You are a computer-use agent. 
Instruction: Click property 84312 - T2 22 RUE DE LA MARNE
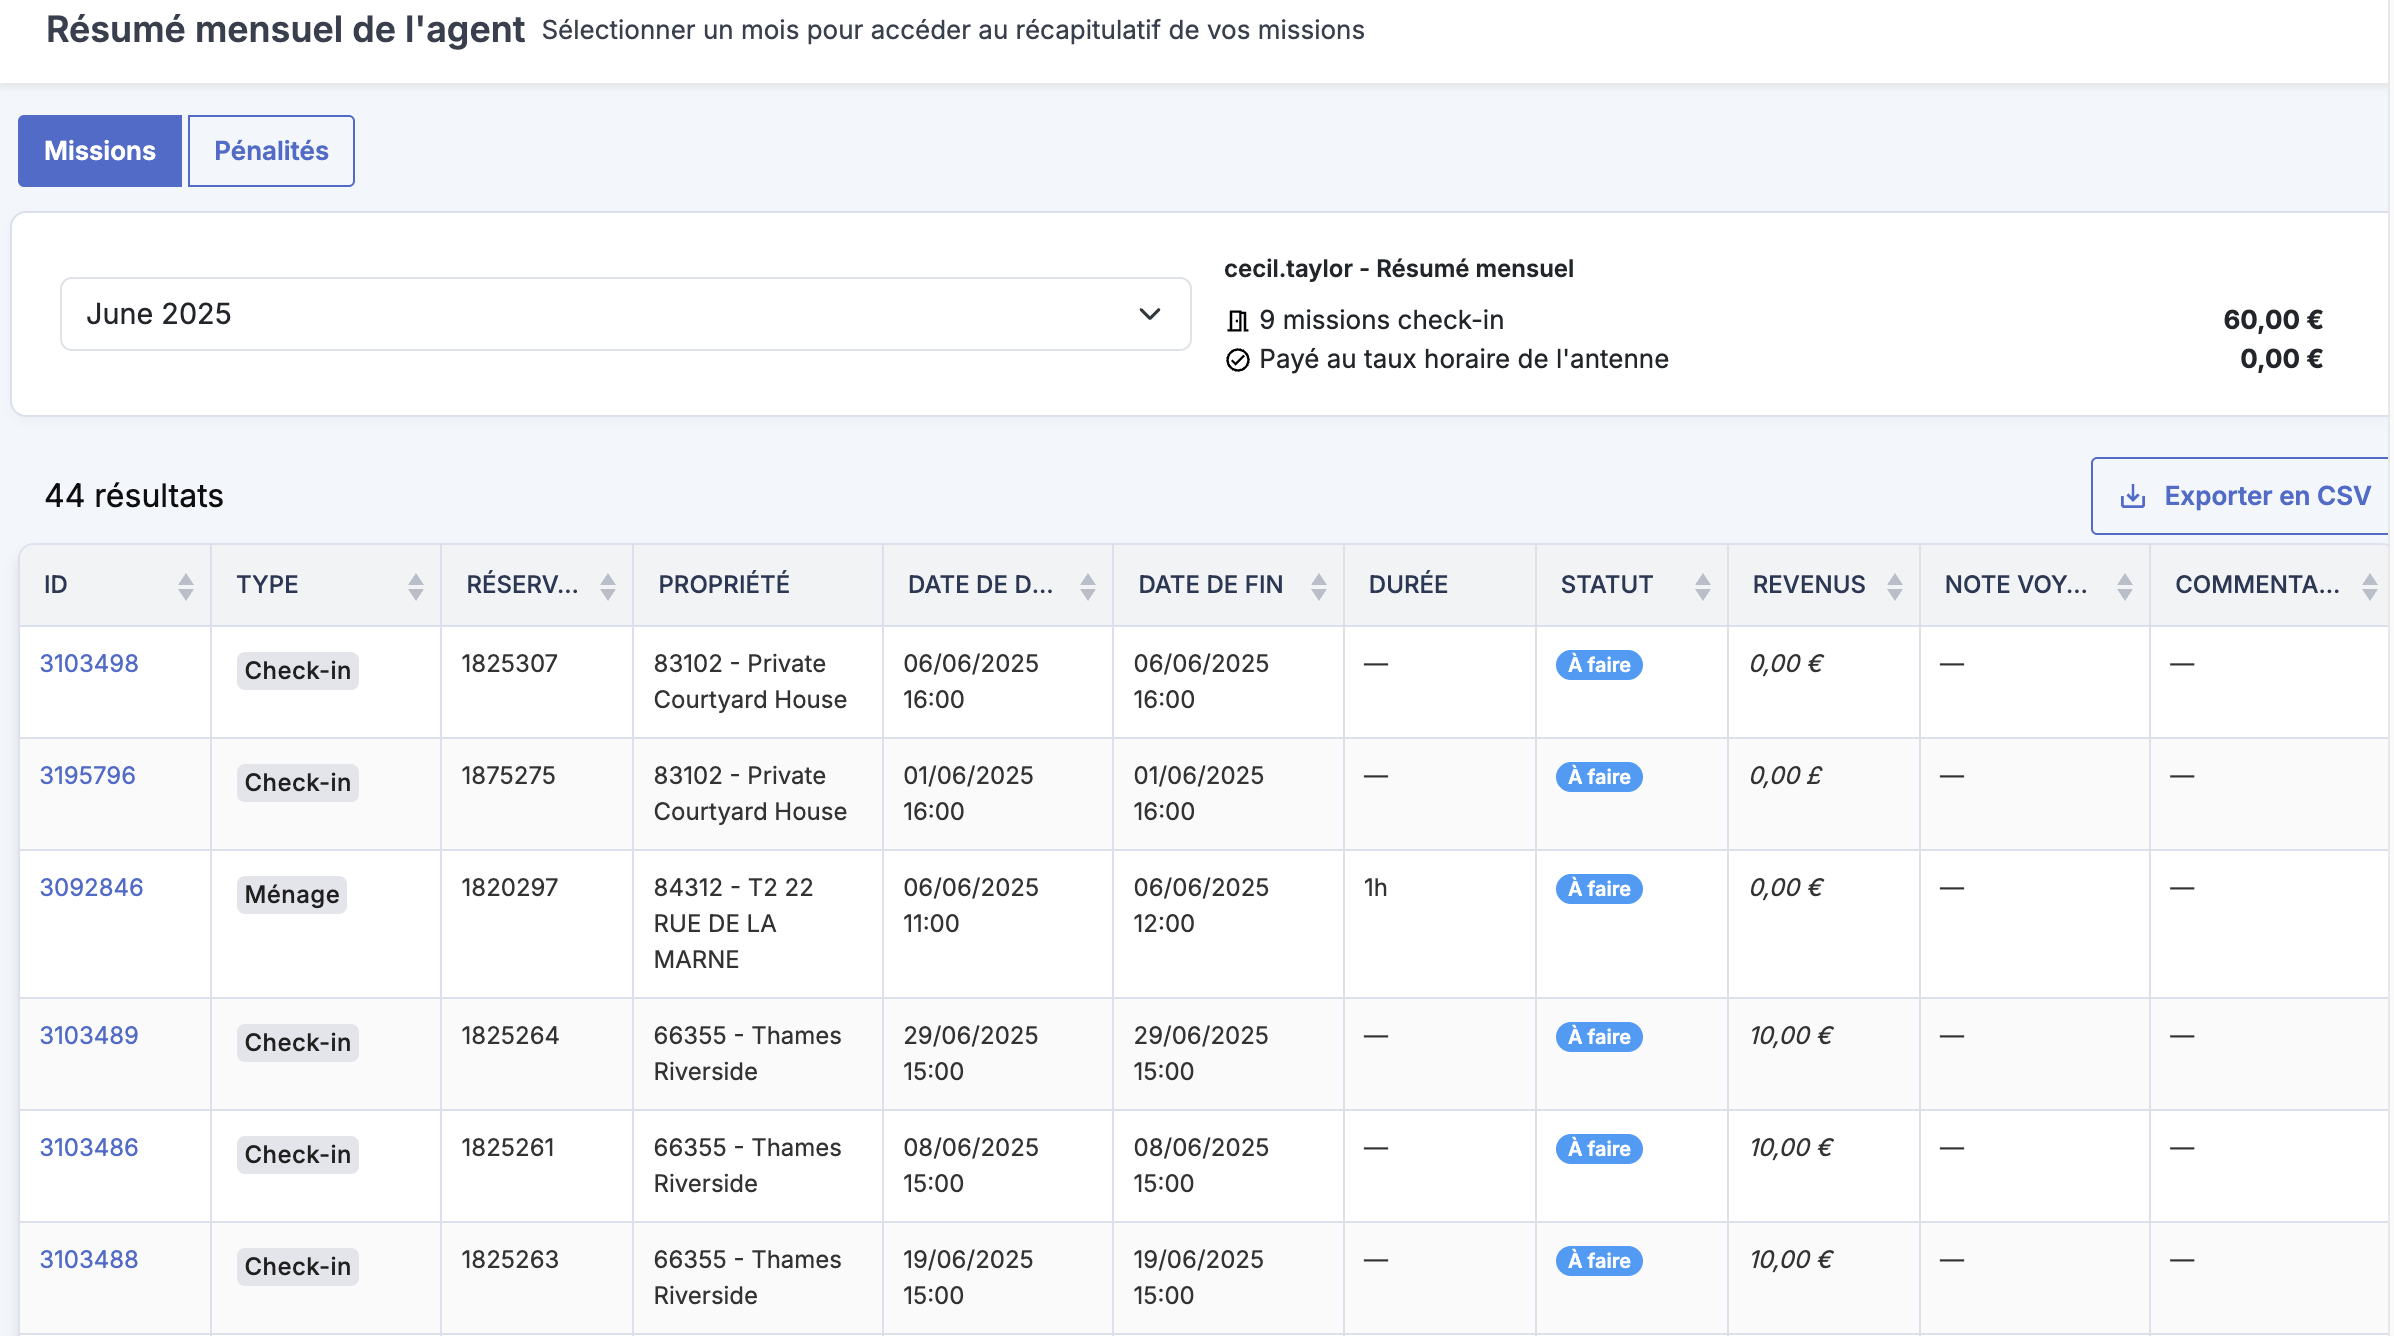tap(733, 923)
